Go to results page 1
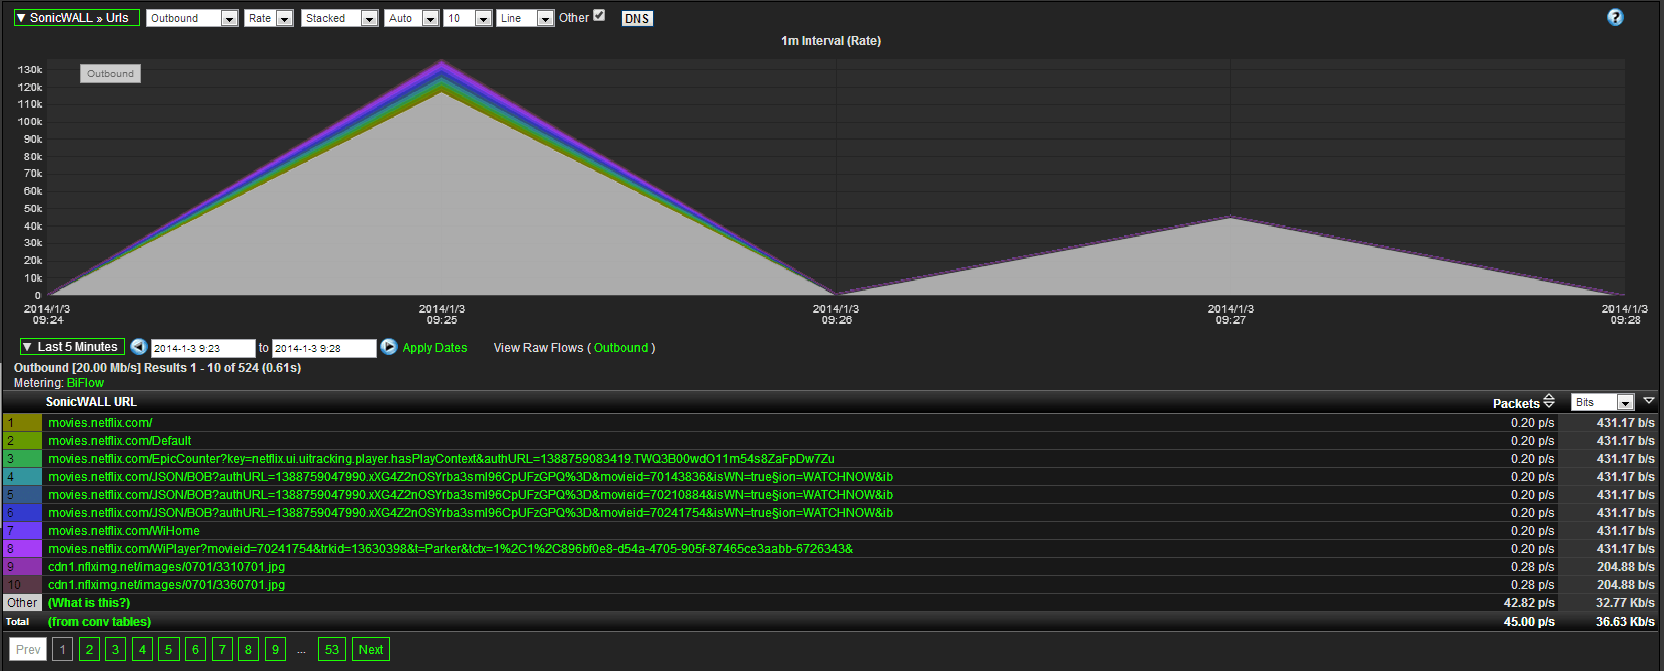The image size is (1664, 671). [x=62, y=650]
